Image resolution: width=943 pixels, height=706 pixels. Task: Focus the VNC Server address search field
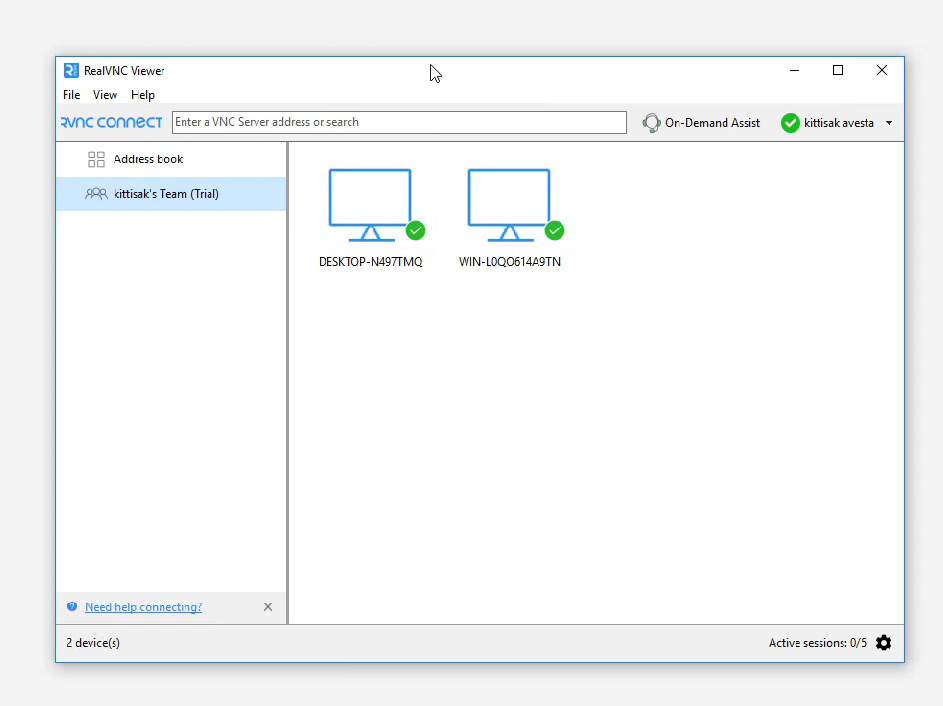[399, 122]
